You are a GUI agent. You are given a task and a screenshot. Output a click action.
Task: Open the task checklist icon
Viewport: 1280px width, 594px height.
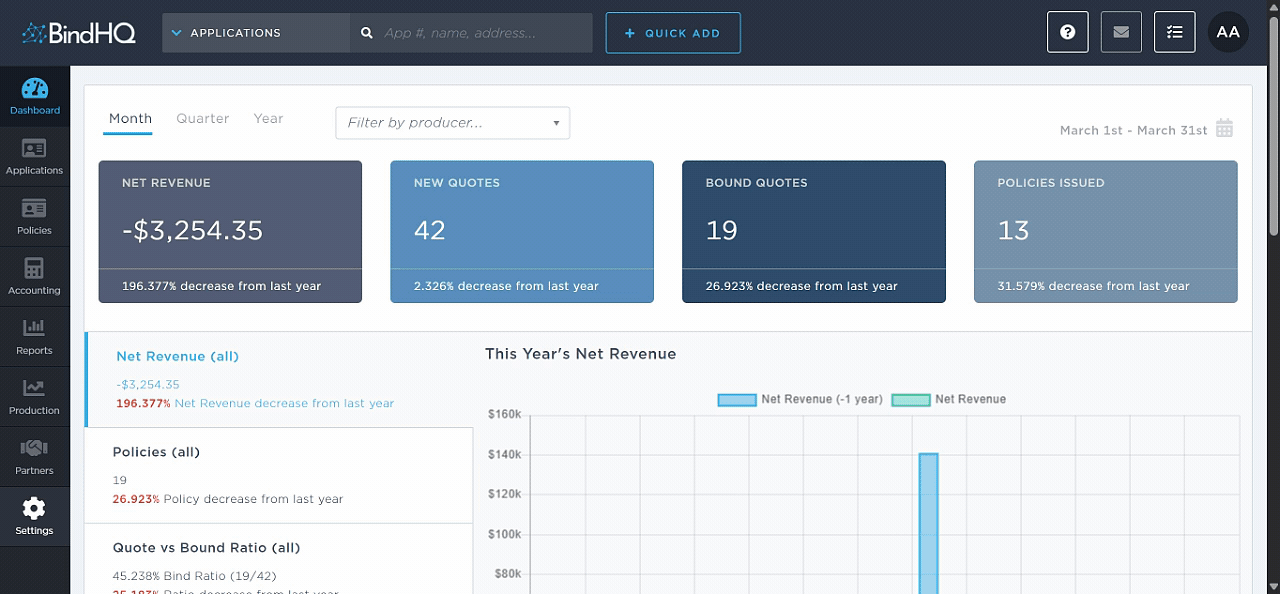pyautogui.click(x=1175, y=32)
